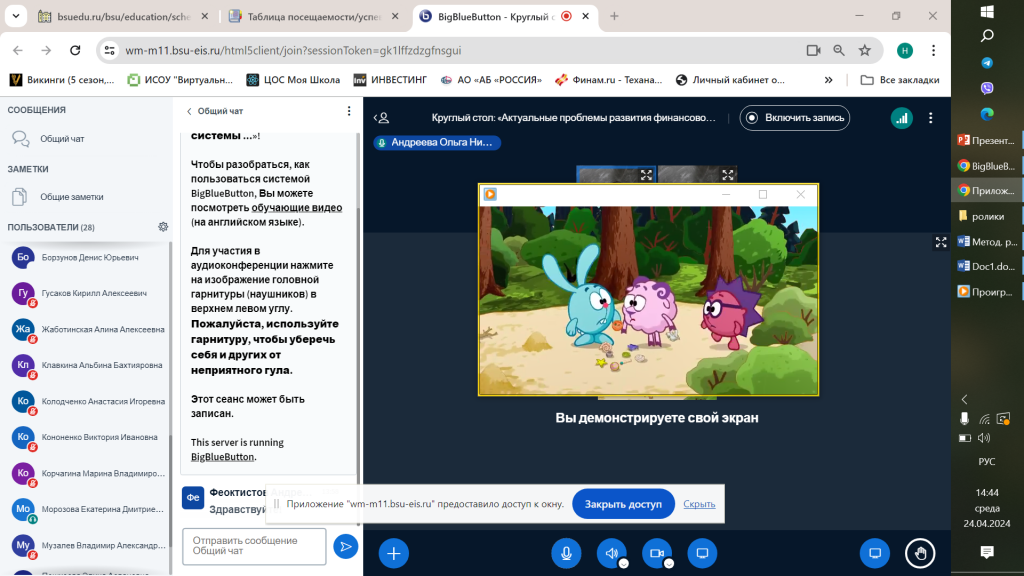Screen dimensions: 1024x576
Task: Switch to Таблица посещаемости tab
Action: (313, 16)
